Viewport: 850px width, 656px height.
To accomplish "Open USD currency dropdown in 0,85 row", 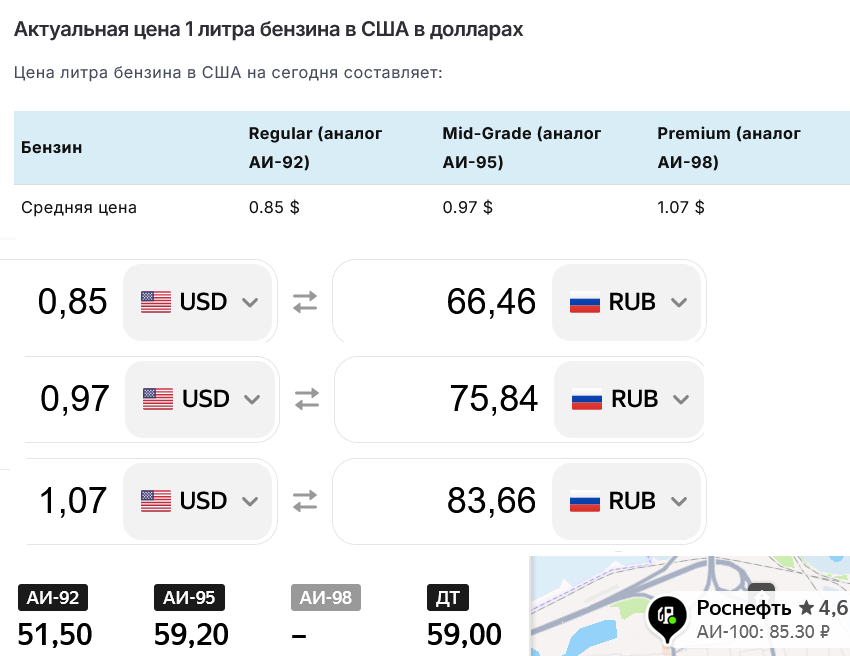I will (197, 302).
